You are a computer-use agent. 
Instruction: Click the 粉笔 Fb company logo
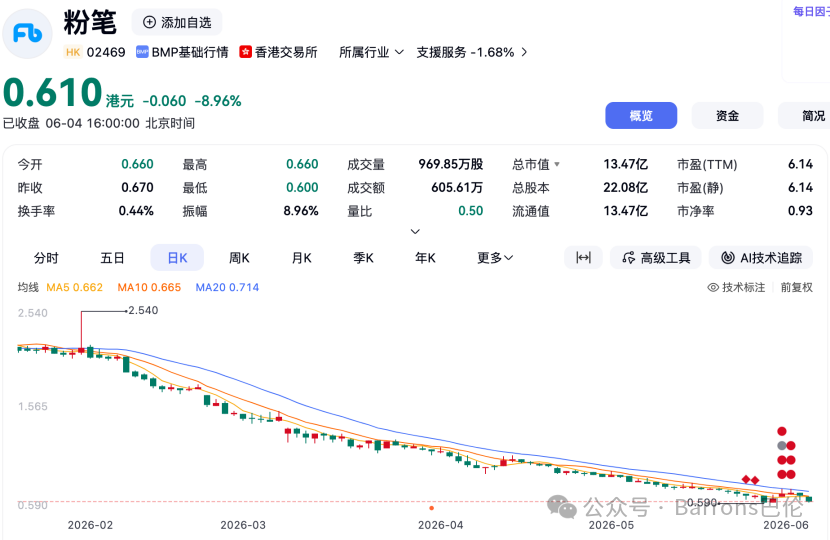click(28, 33)
